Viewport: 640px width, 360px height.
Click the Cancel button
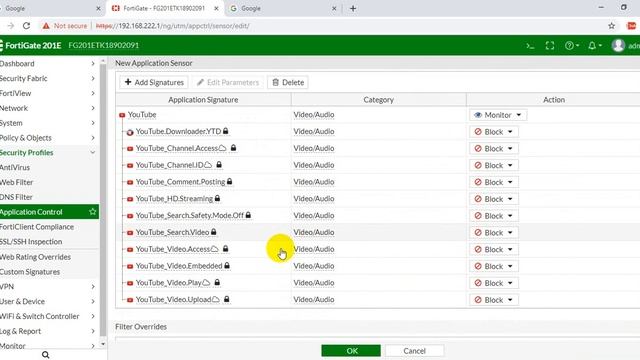click(x=415, y=351)
